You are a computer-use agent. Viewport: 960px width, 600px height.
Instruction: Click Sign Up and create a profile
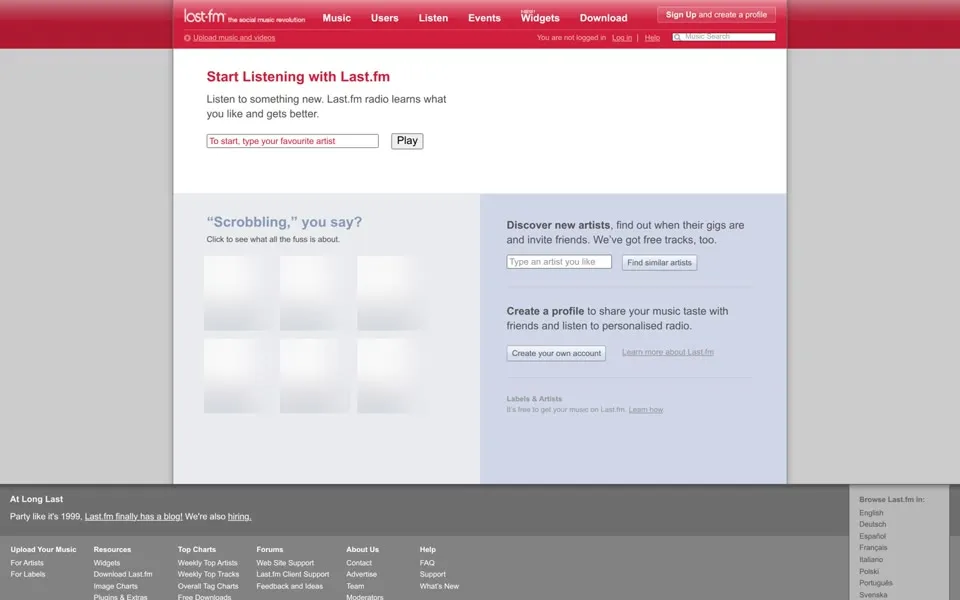[x=716, y=15]
